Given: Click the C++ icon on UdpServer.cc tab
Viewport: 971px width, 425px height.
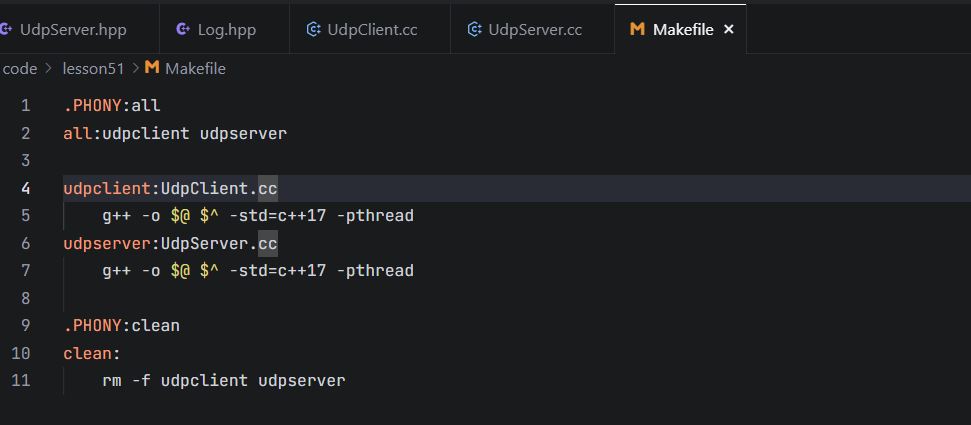Looking at the screenshot, I should (474, 29).
